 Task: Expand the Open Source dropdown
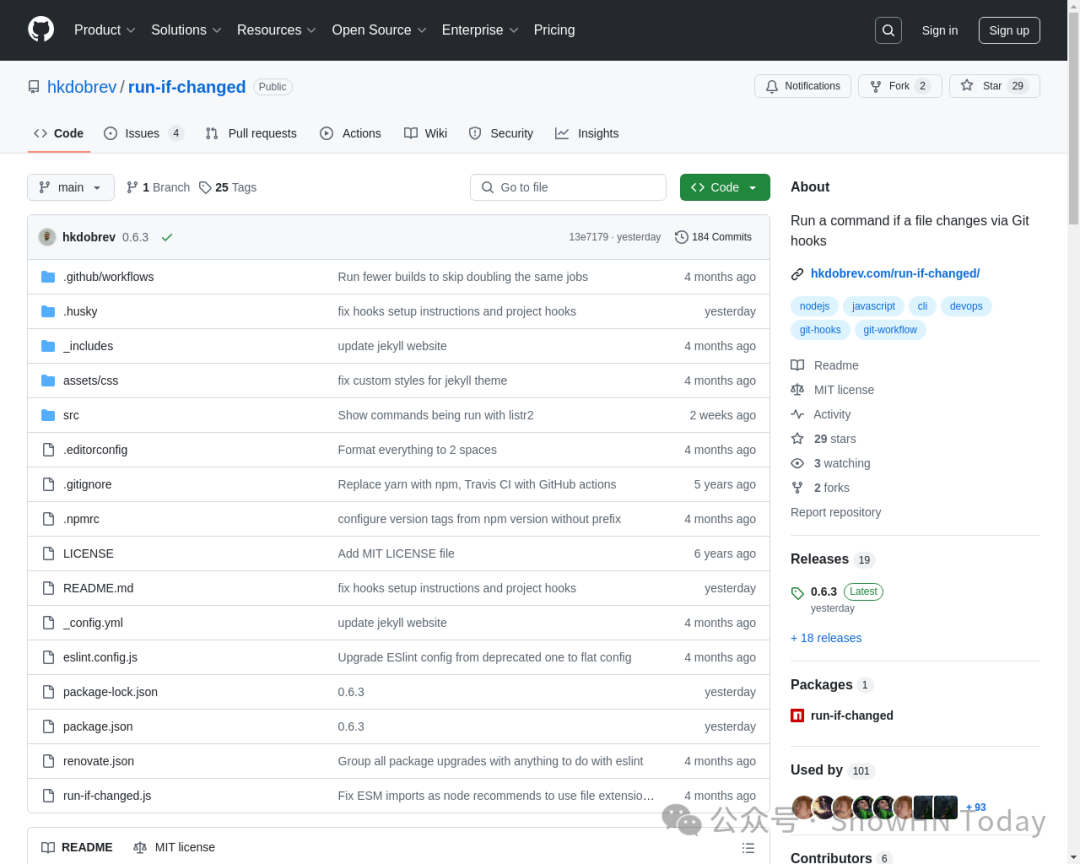[x=379, y=30]
